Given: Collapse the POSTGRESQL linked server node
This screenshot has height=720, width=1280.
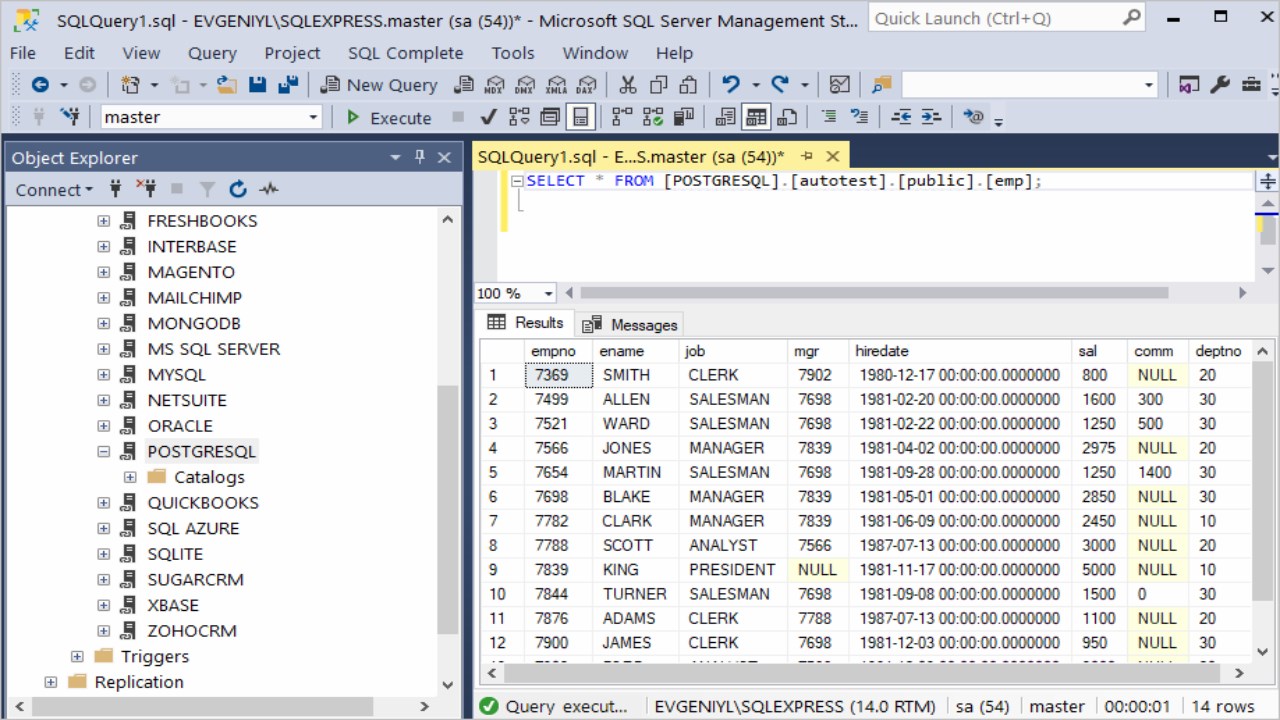Looking at the screenshot, I should pyautogui.click(x=103, y=451).
